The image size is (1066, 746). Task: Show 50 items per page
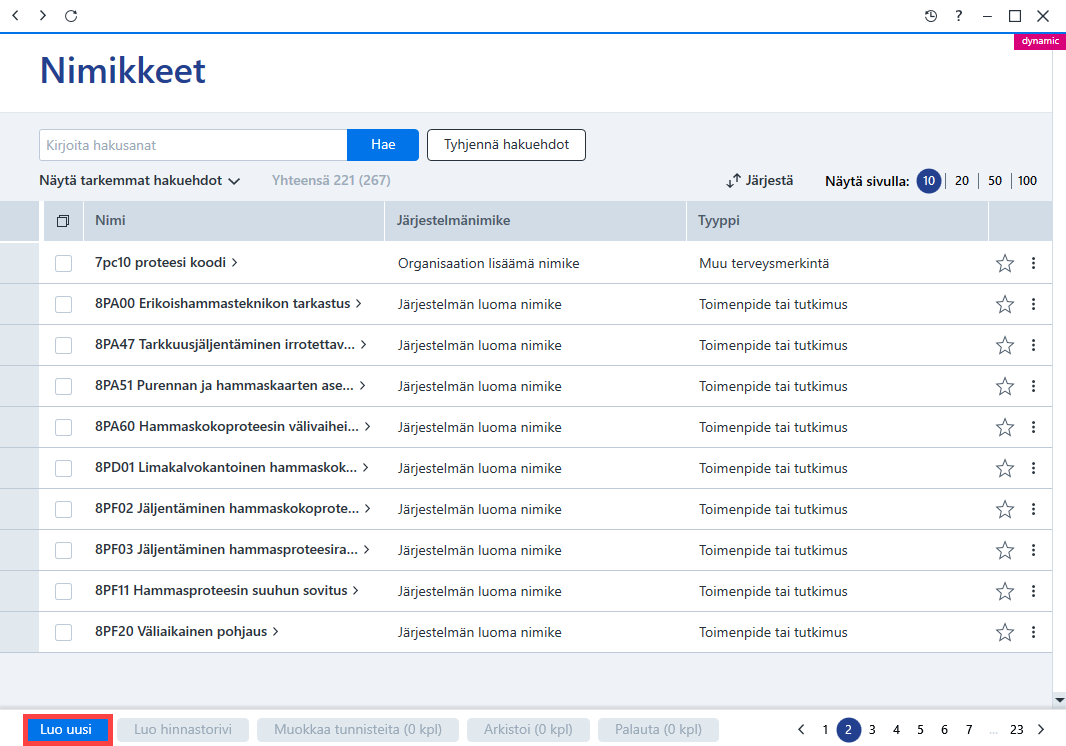[995, 181]
